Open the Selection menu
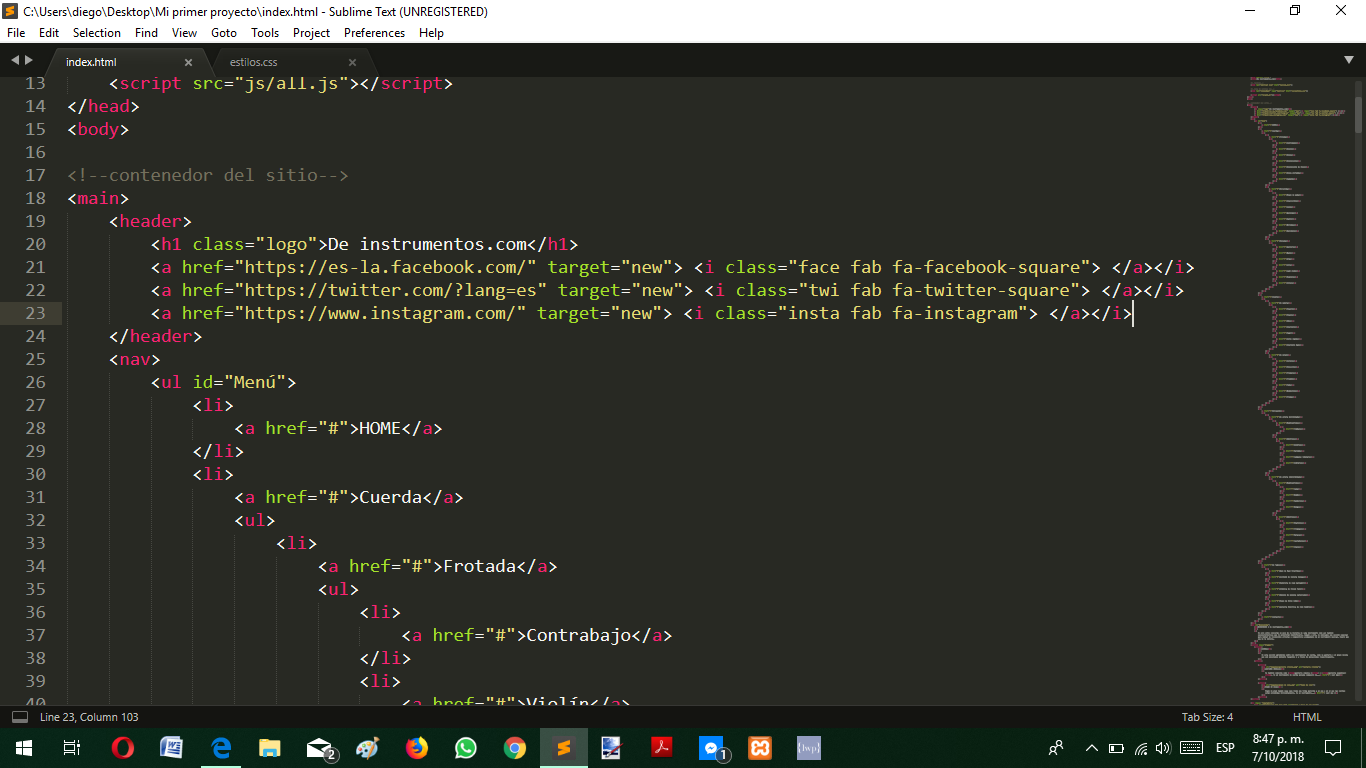The height and width of the screenshot is (768, 1366). point(97,33)
